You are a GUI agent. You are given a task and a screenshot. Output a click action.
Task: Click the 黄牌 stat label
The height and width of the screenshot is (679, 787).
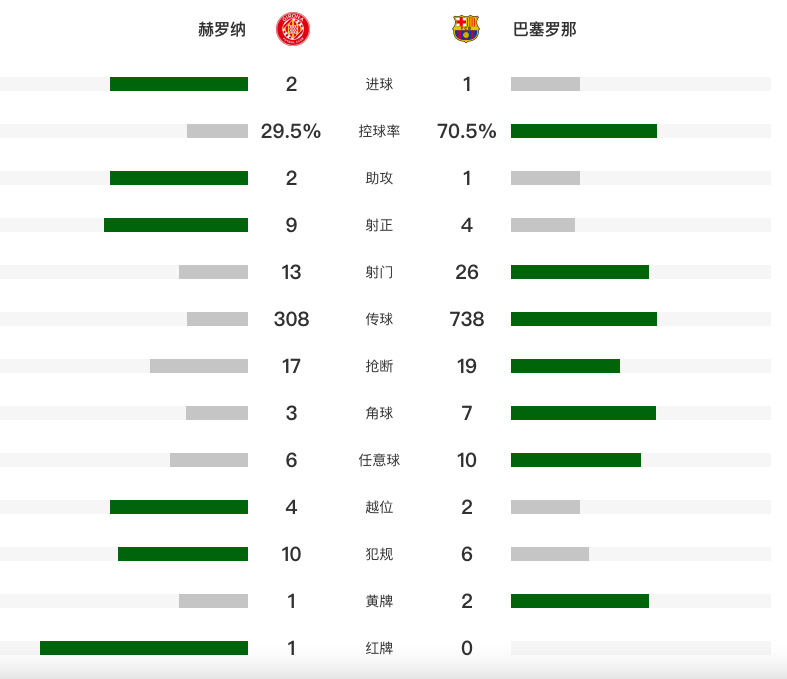tap(379, 601)
